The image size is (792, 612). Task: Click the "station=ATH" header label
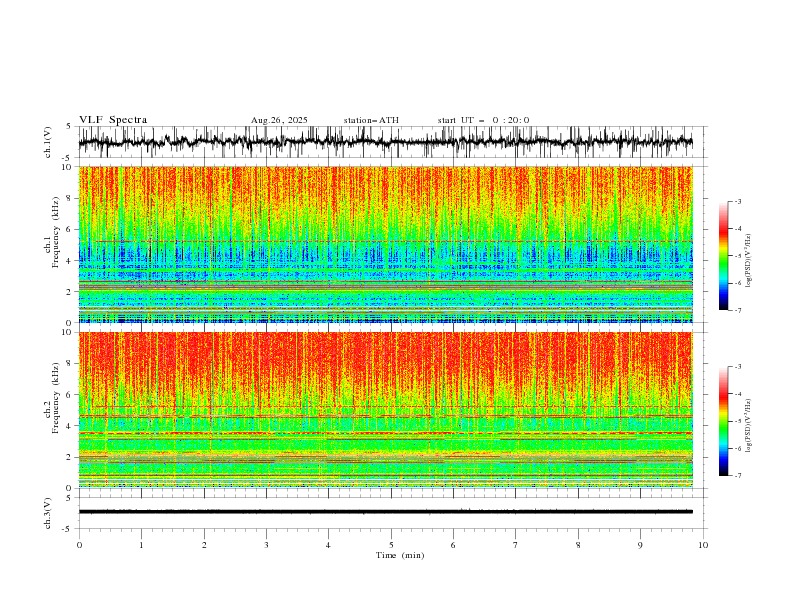click(x=371, y=120)
